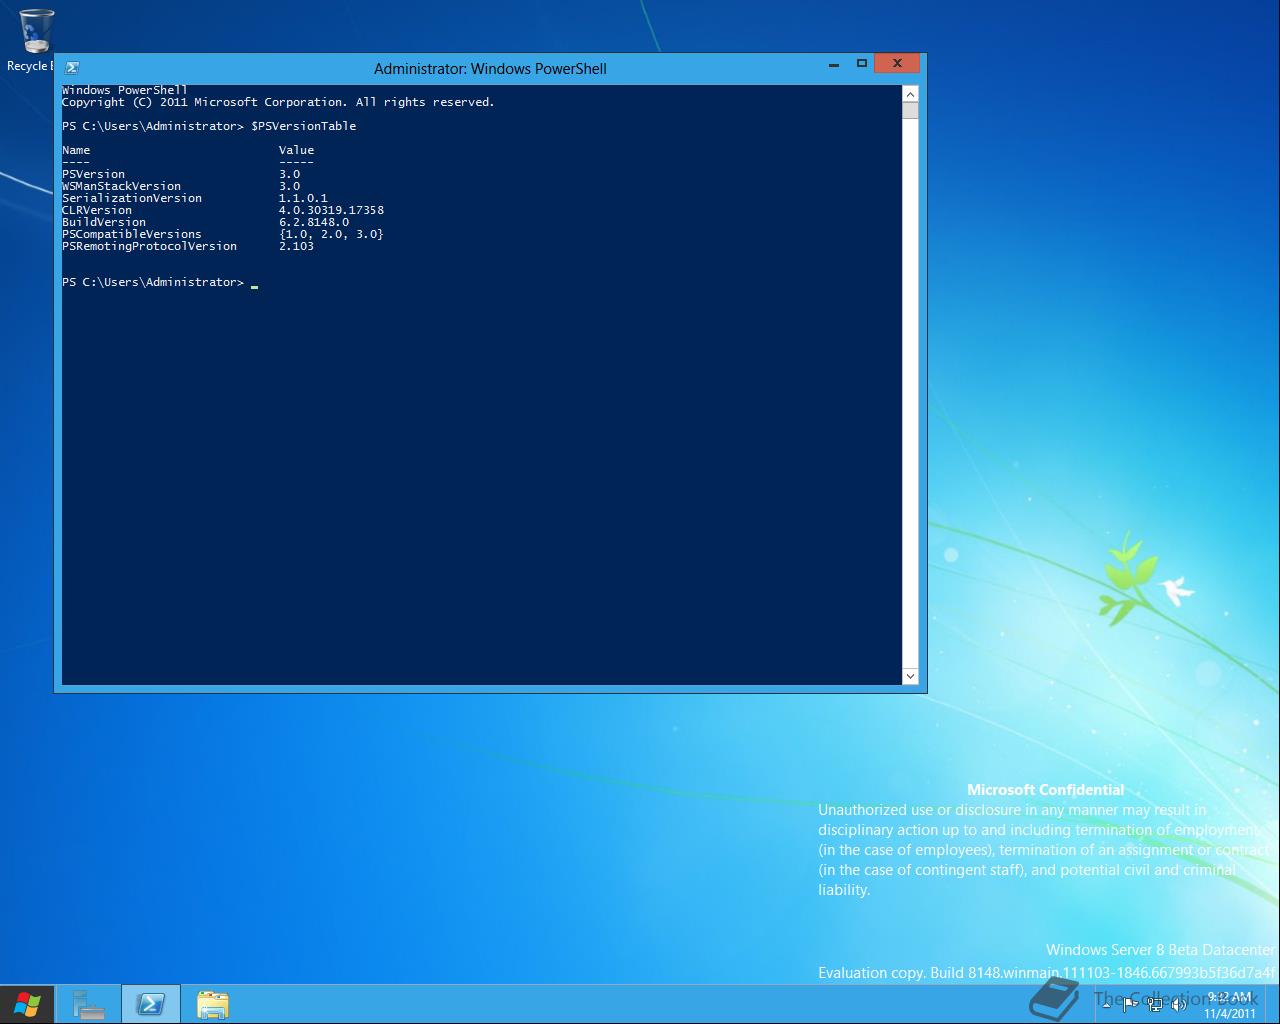Open the network status tray icon
Image resolution: width=1280 pixels, height=1024 pixels.
1154,1004
